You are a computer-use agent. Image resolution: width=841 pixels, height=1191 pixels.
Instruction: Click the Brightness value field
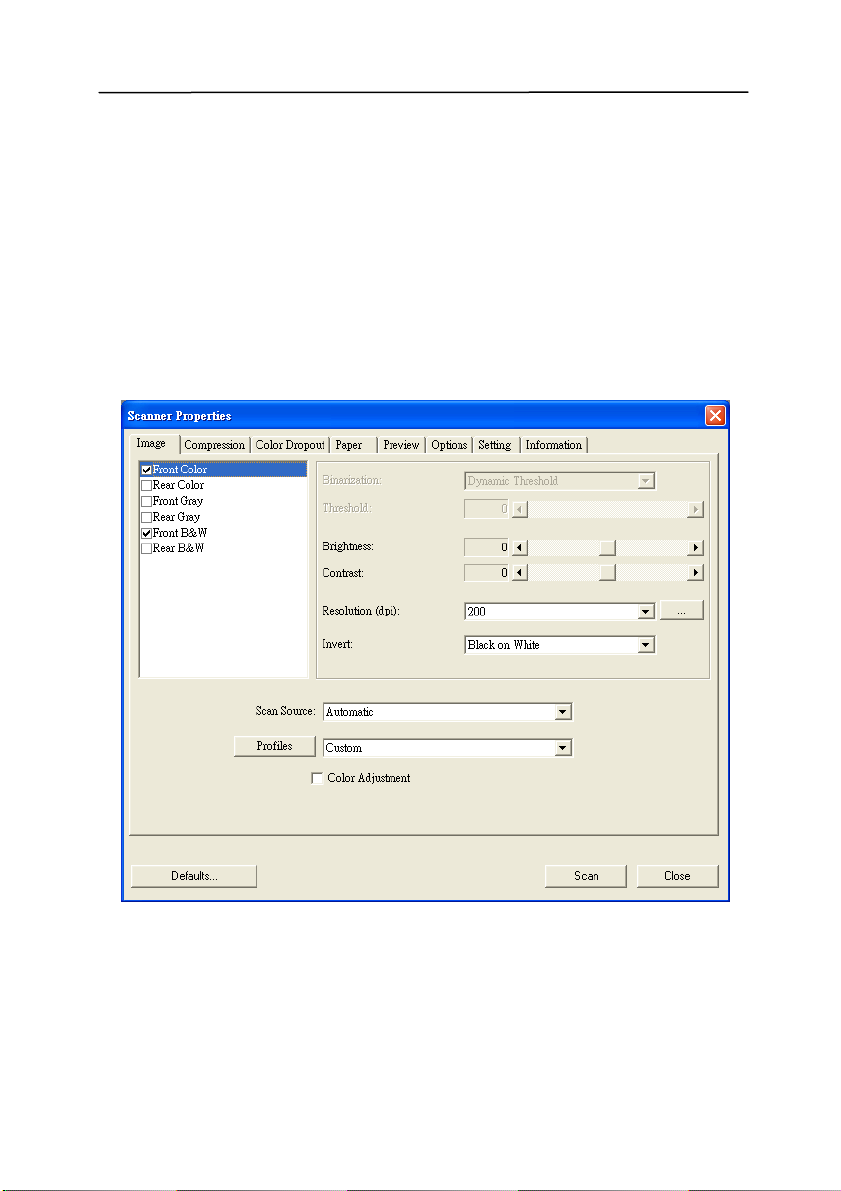(486, 548)
